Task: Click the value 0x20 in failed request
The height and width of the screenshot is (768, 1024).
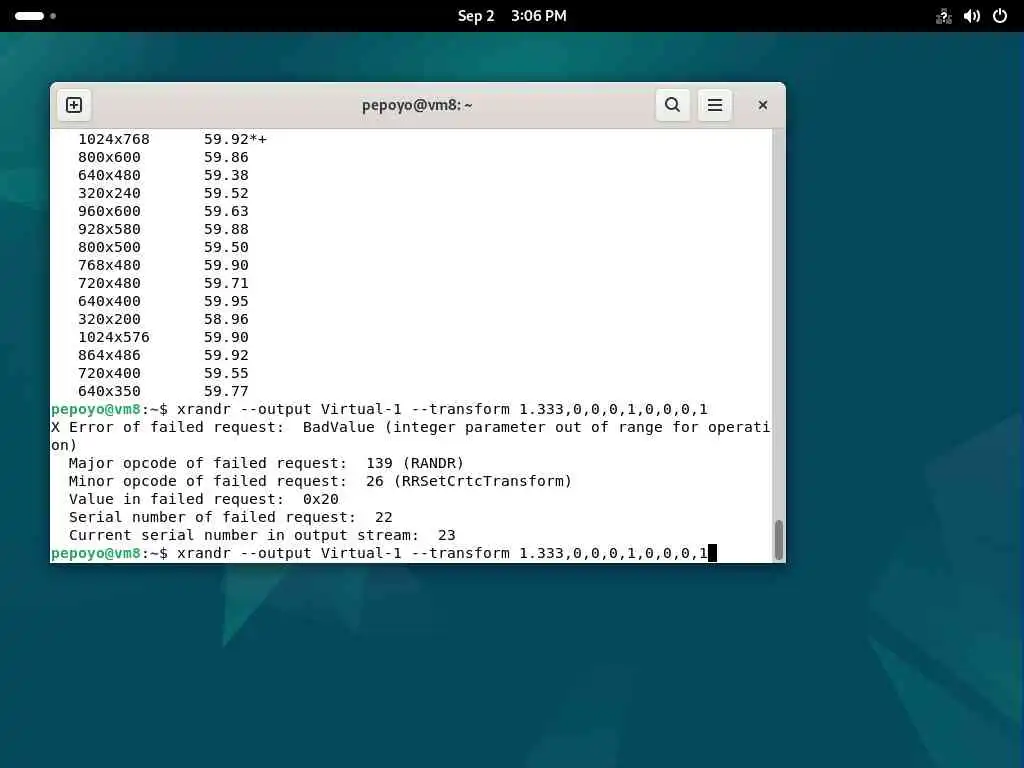Action: click(321, 499)
